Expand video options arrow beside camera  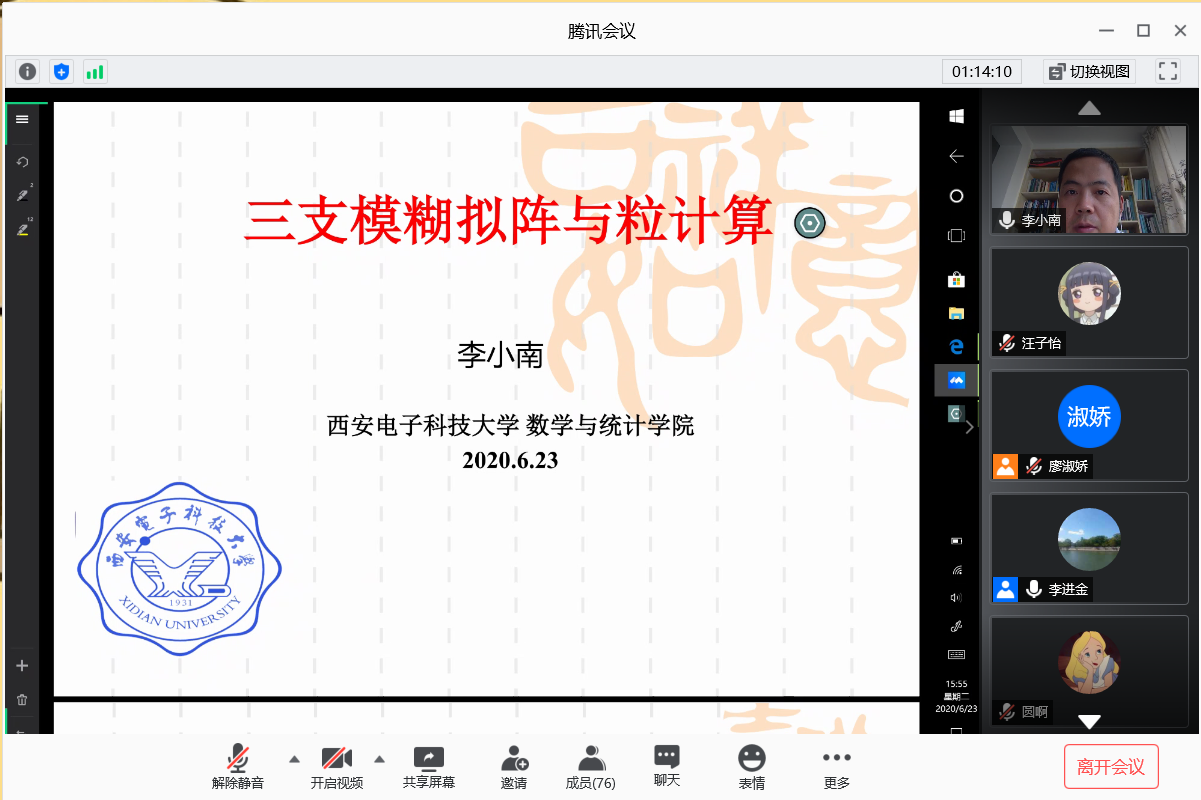point(380,759)
